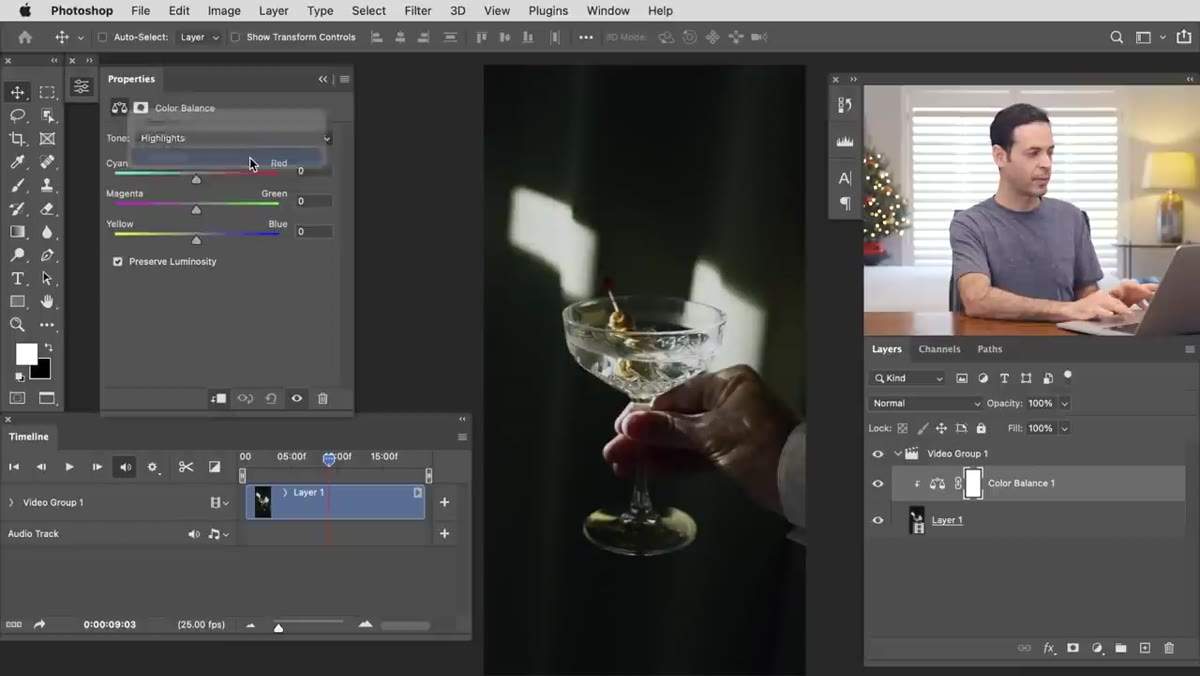Add media to Video Group 1 track
The image size is (1200, 676).
[444, 502]
